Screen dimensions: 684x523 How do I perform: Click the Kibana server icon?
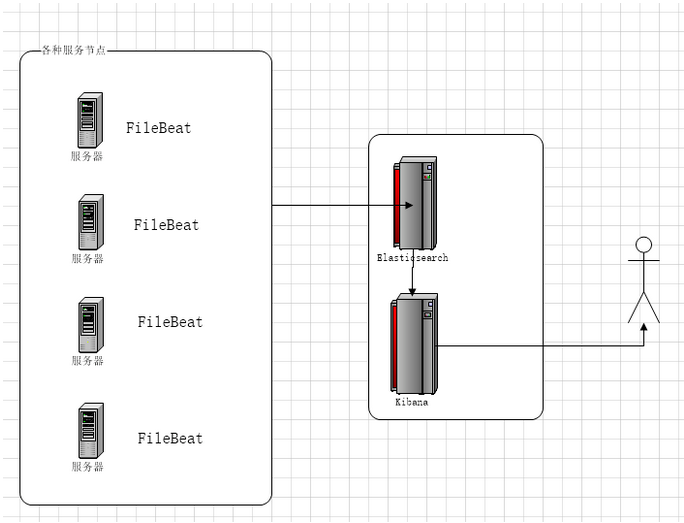[414, 344]
